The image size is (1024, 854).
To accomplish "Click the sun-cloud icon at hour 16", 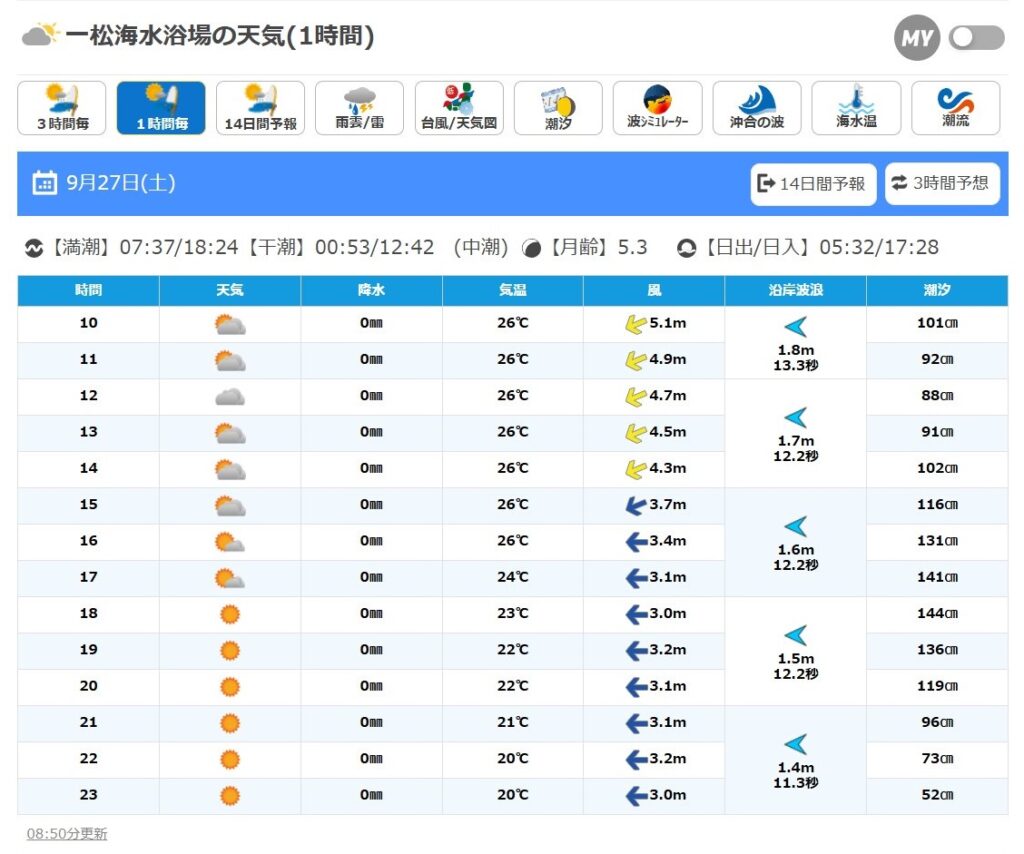I will click(230, 543).
